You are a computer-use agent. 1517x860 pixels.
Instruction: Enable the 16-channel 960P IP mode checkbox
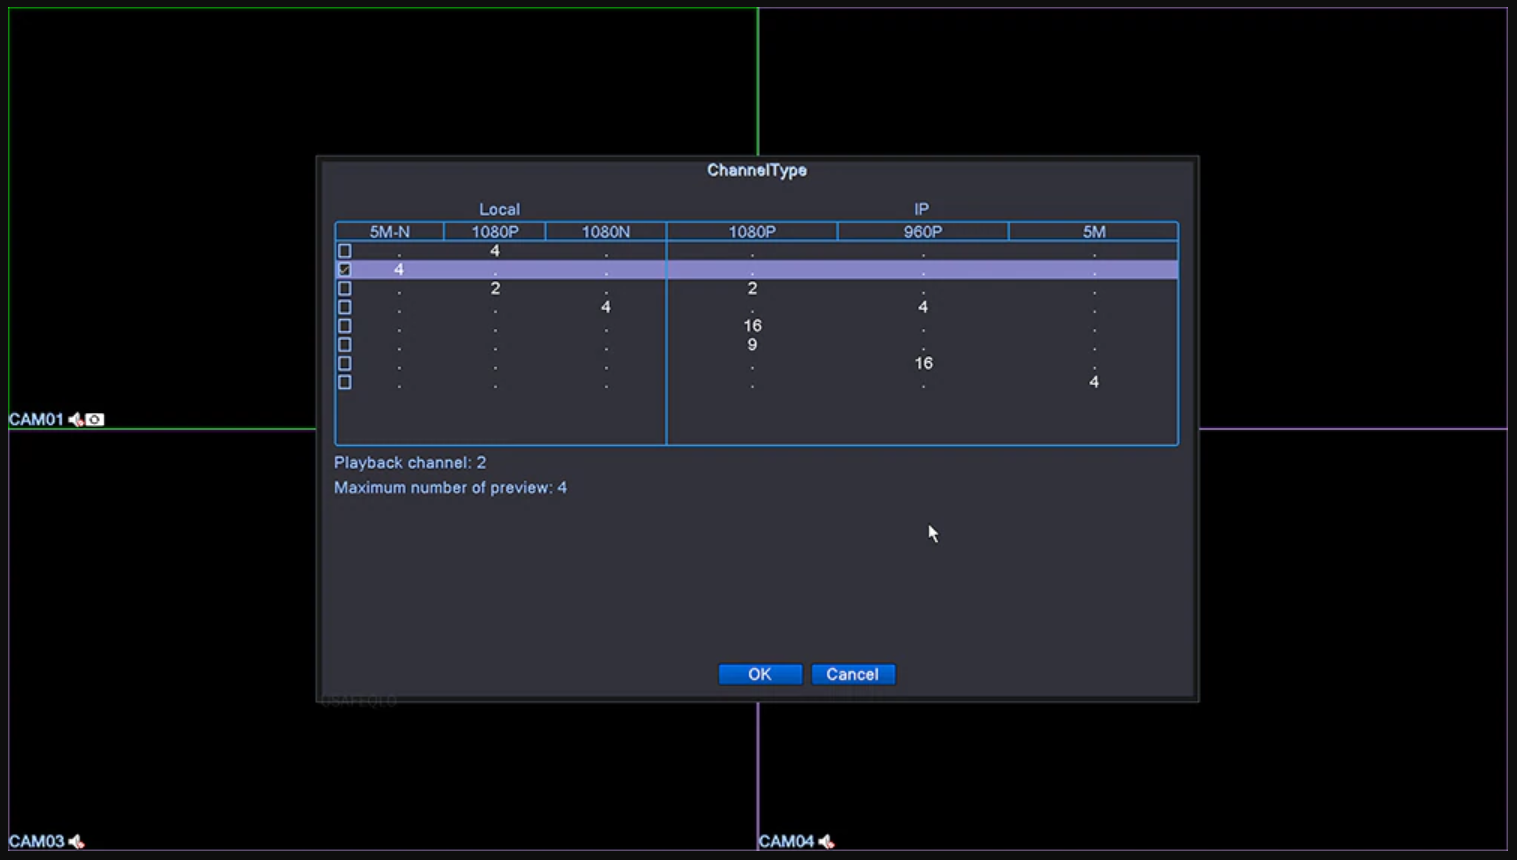pos(345,364)
